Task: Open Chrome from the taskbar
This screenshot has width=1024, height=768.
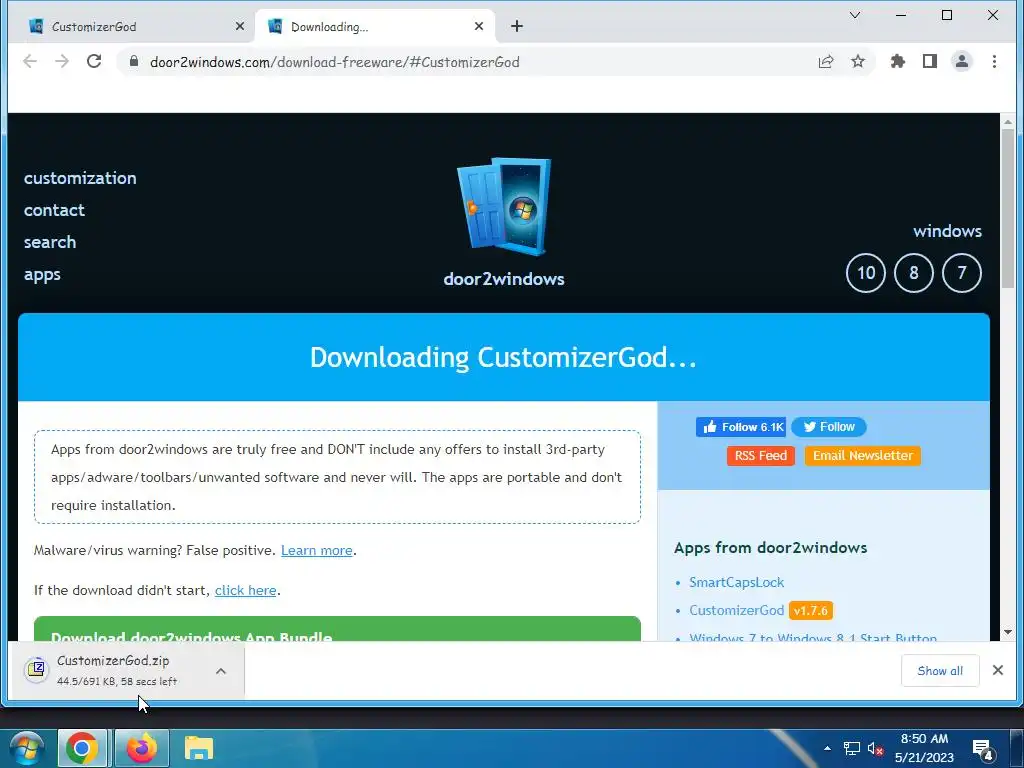Action: click(82, 748)
